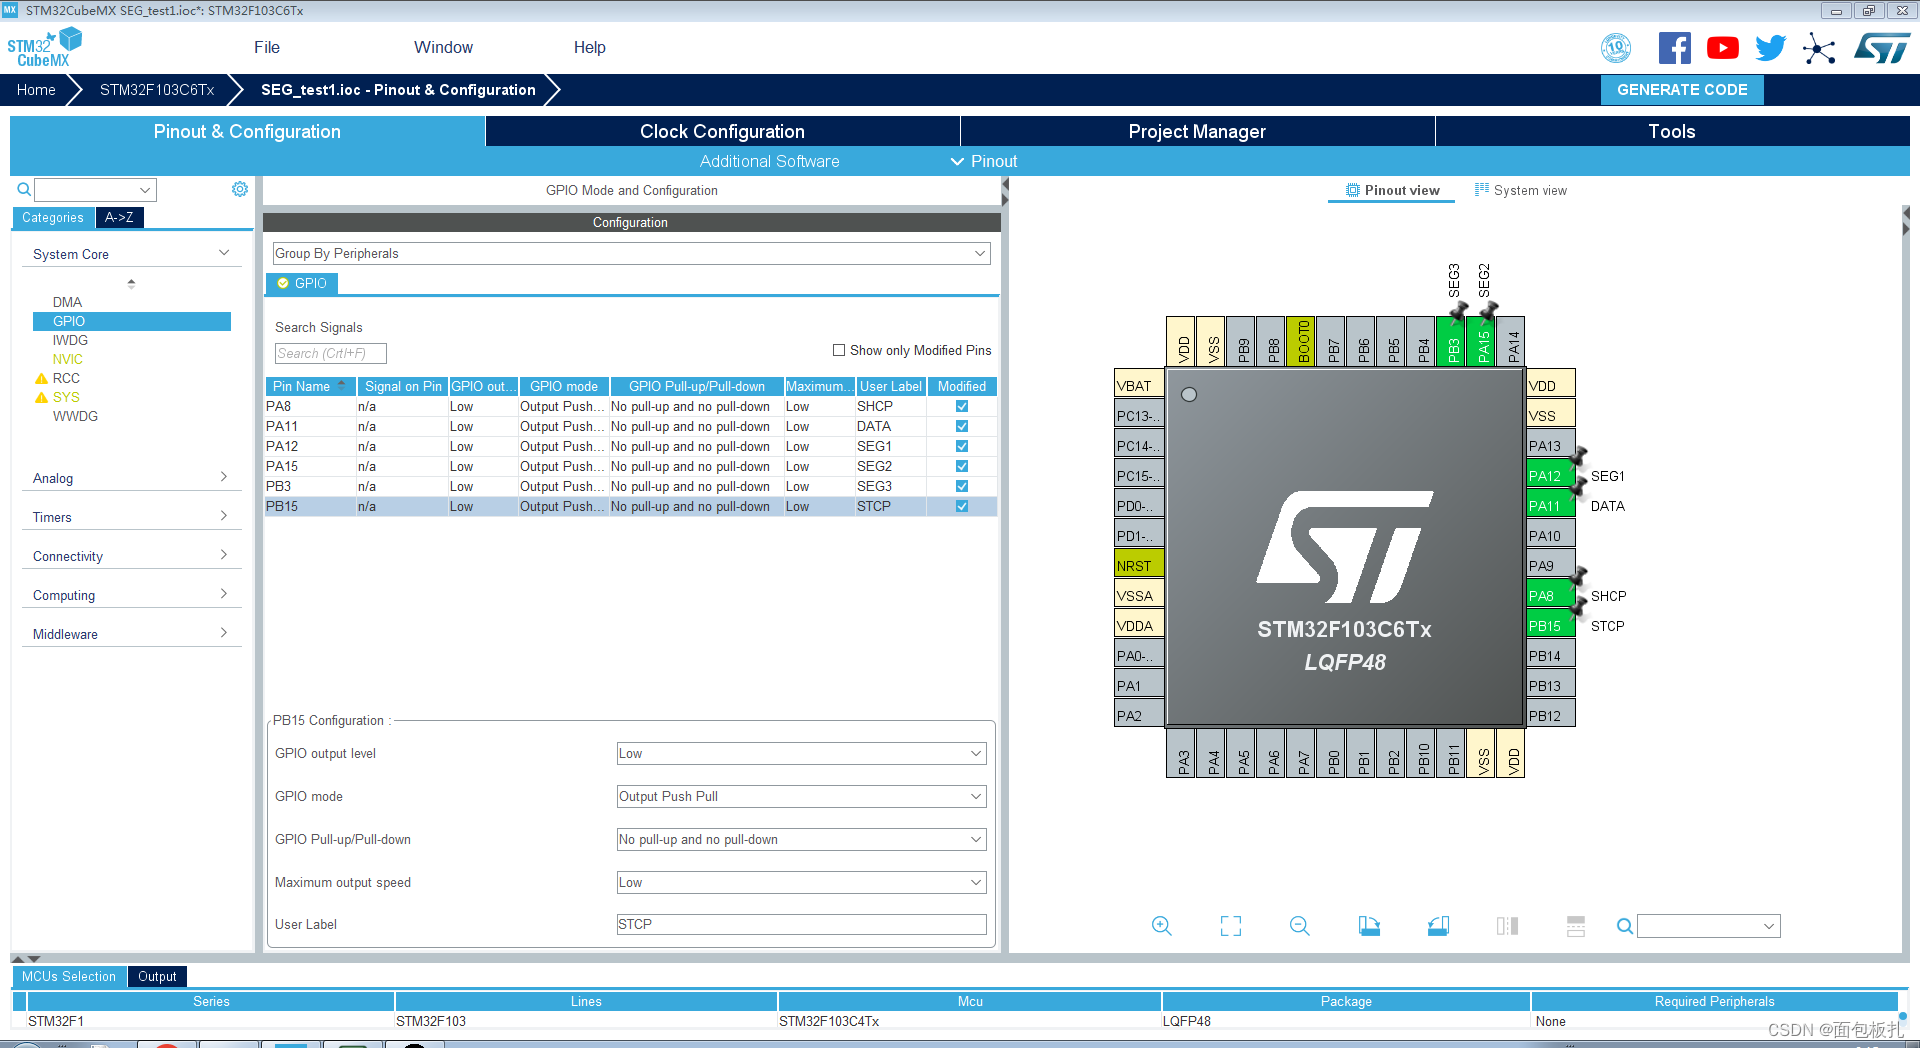The height and width of the screenshot is (1048, 1920).
Task: Click the STM32CubeMX logo
Action: pos(44,48)
